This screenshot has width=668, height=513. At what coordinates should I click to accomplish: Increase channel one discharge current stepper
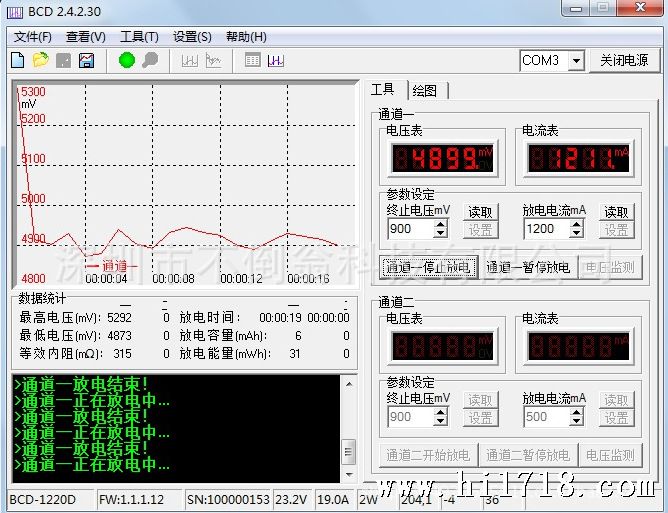[x=577, y=224]
